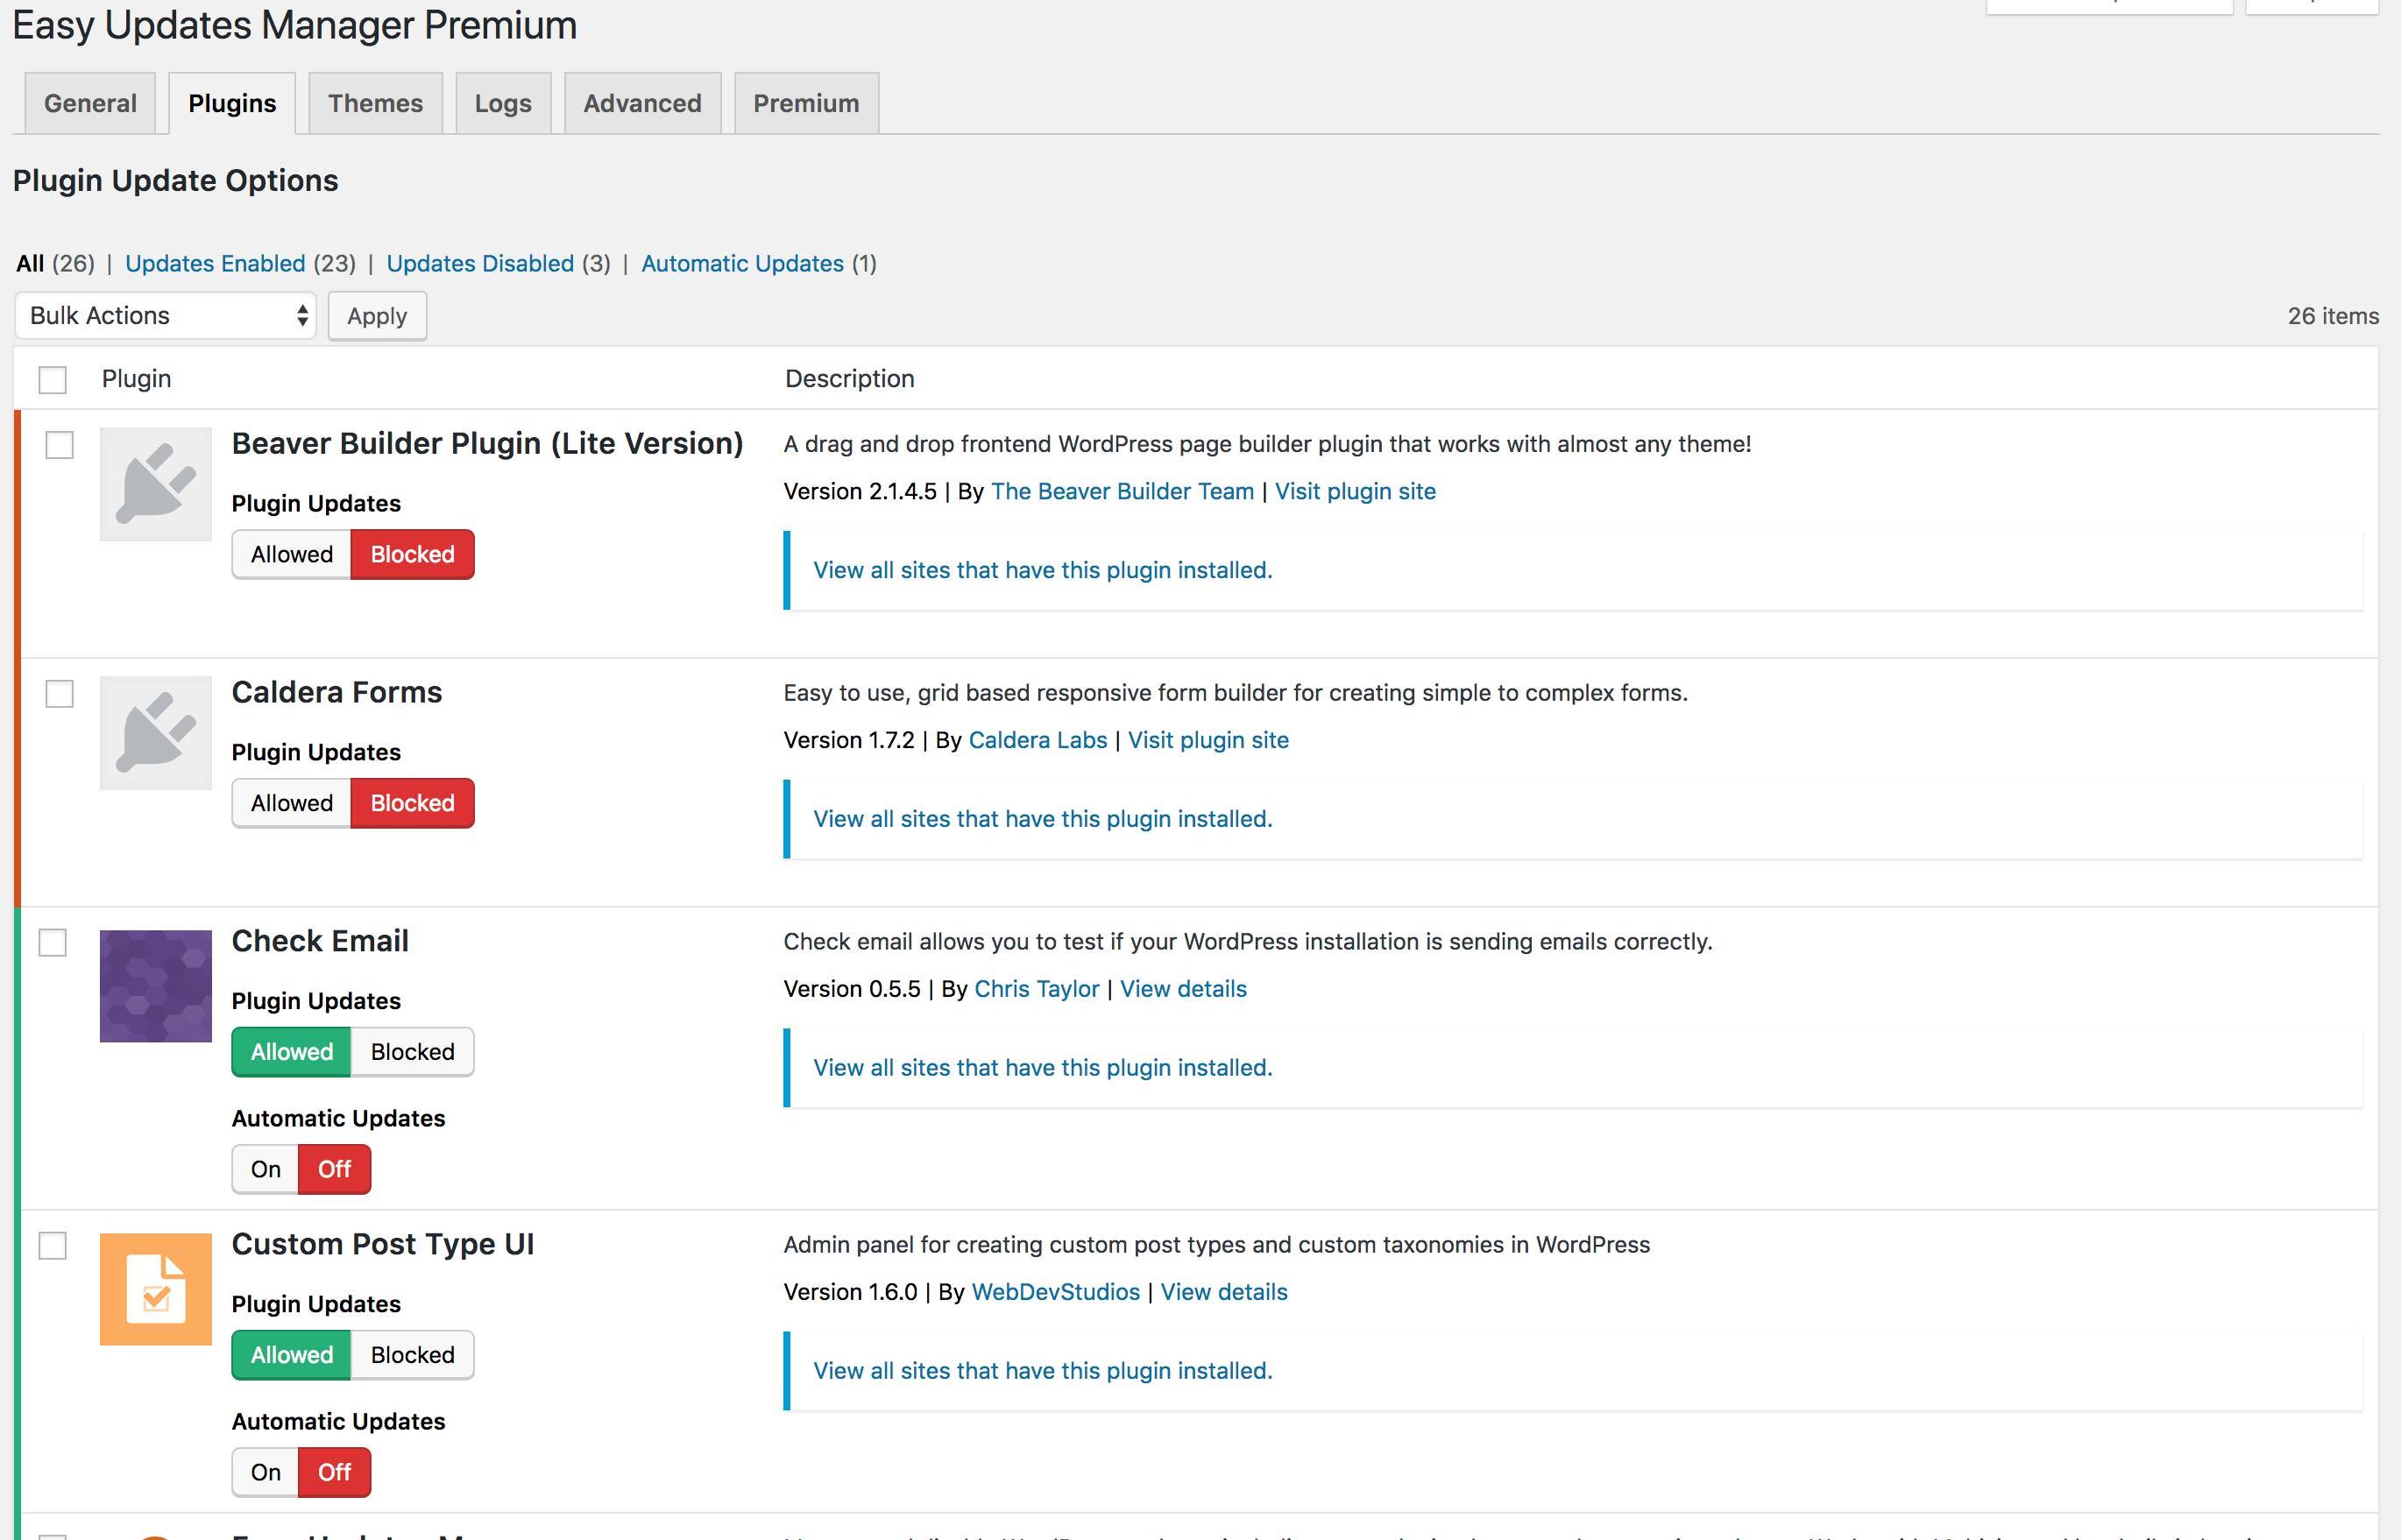Tick the select-all checkbox in Plugin header

pos(52,380)
